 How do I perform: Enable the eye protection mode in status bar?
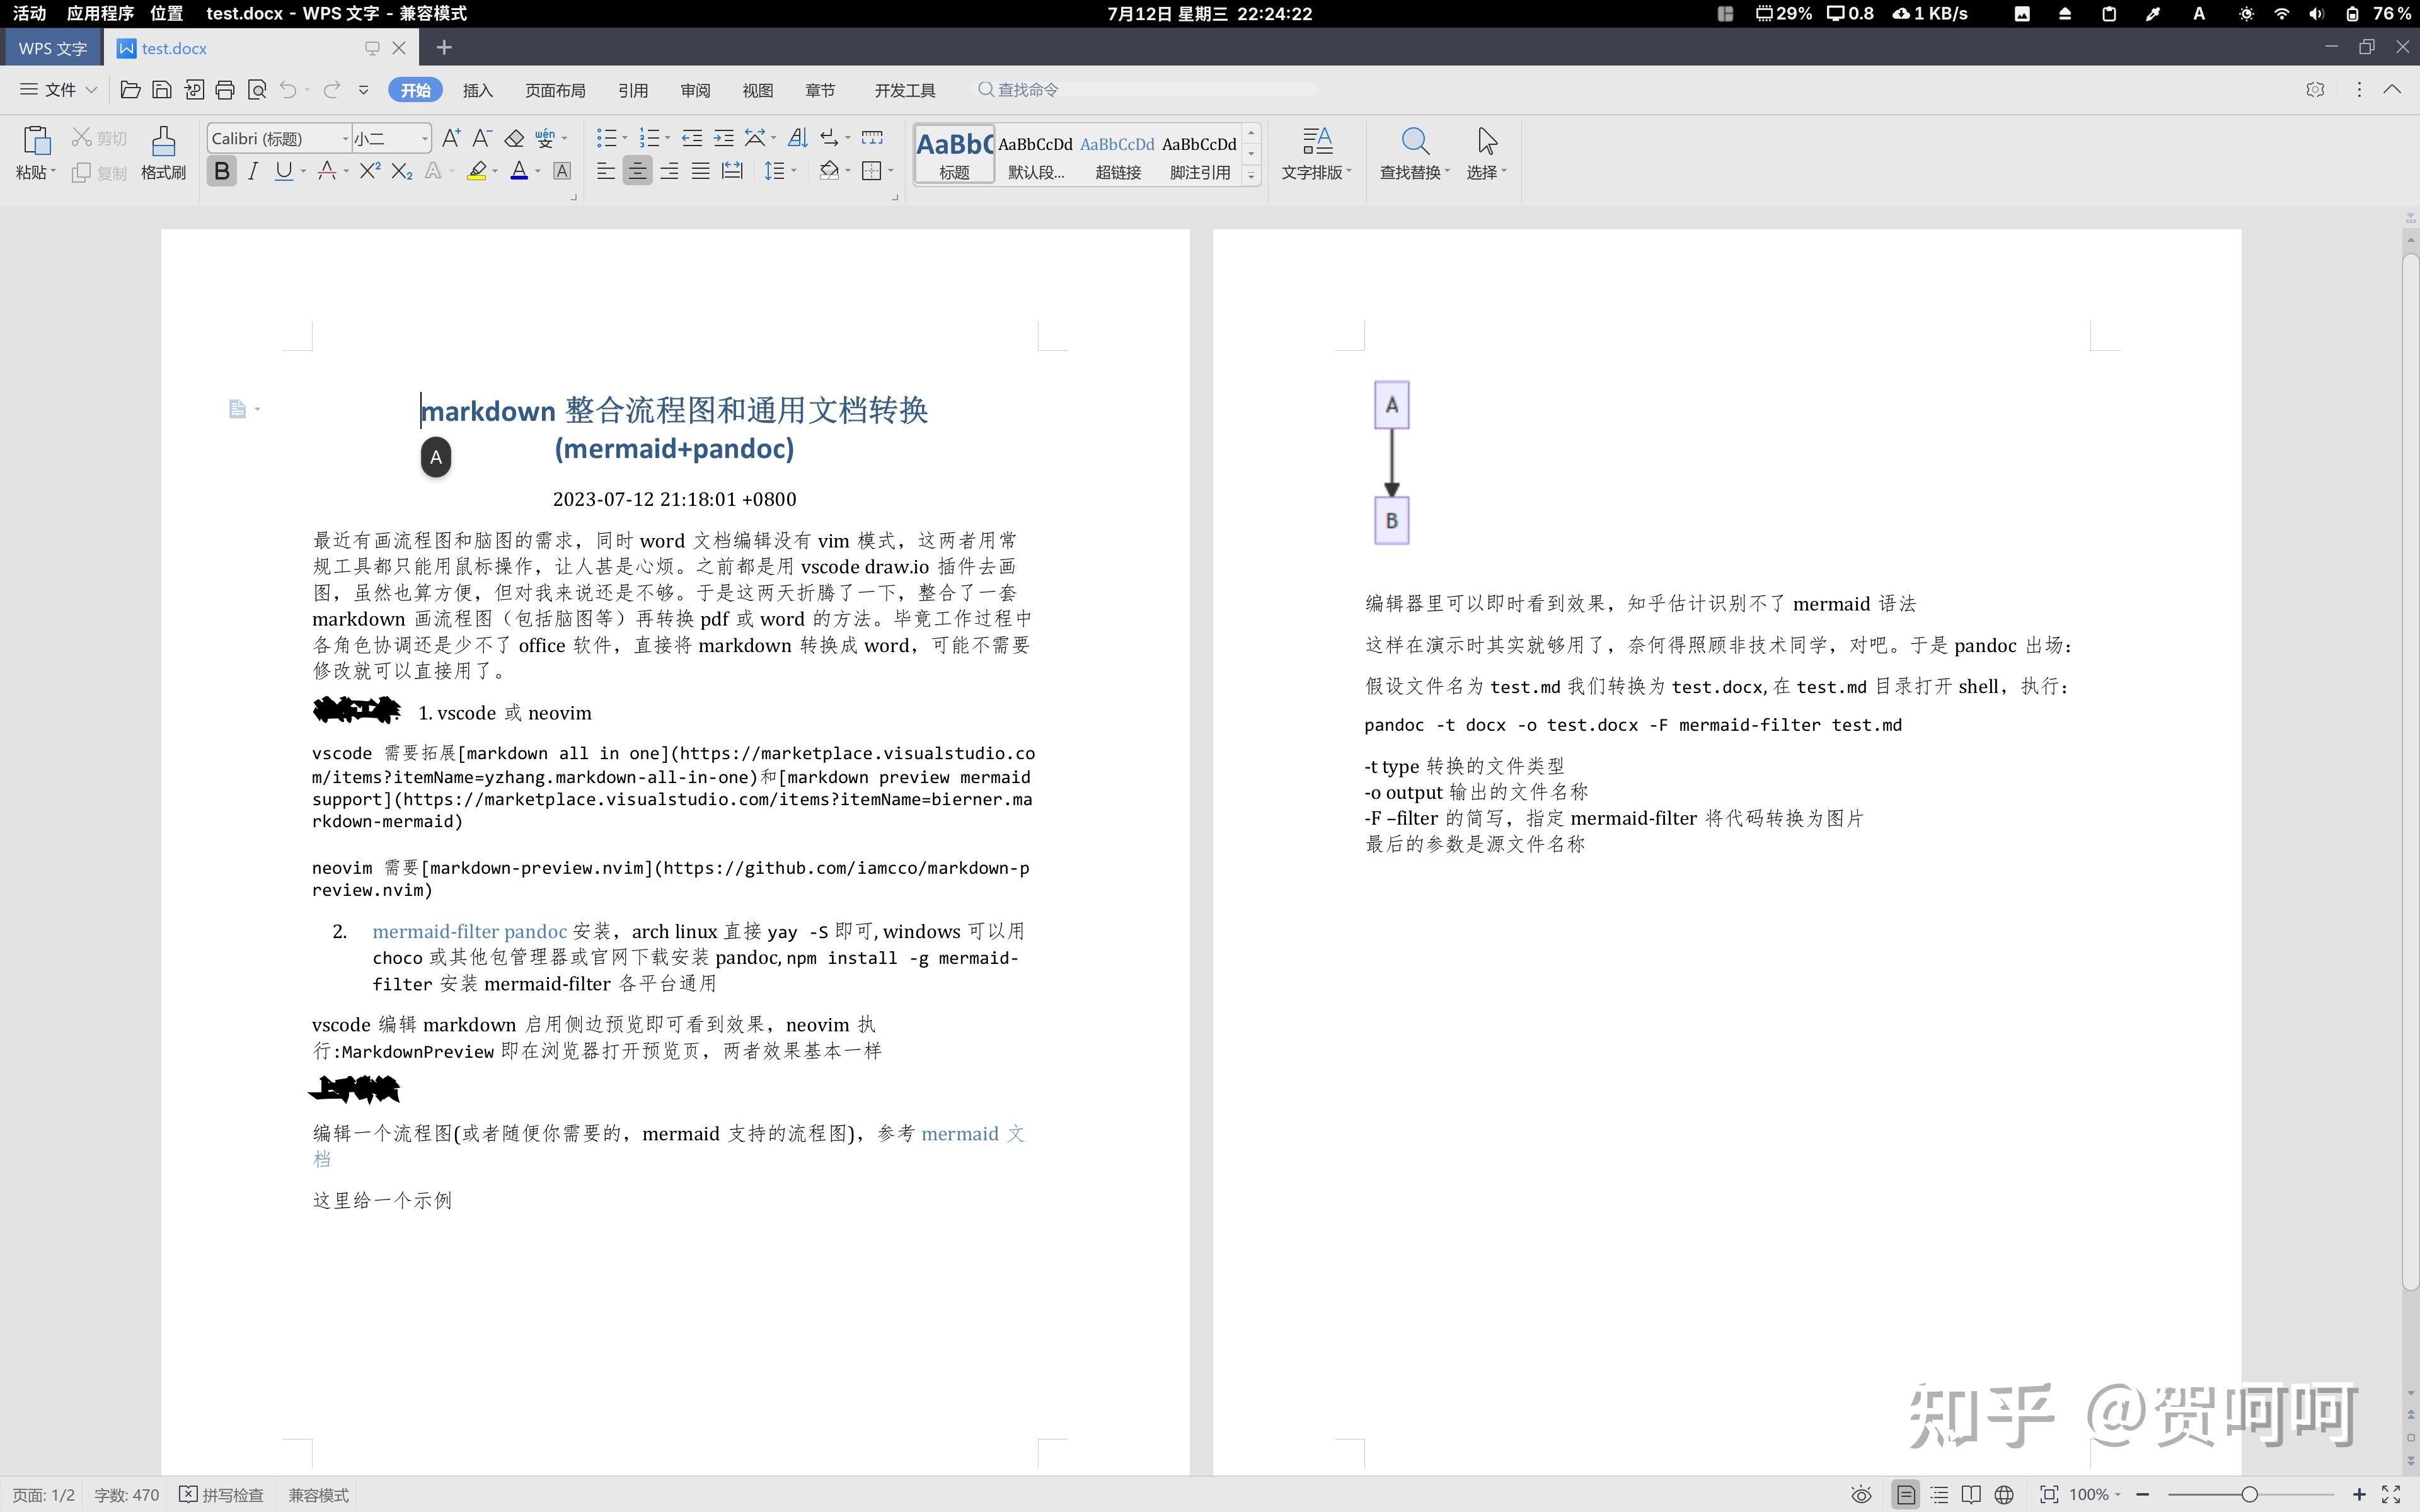[x=1861, y=1494]
